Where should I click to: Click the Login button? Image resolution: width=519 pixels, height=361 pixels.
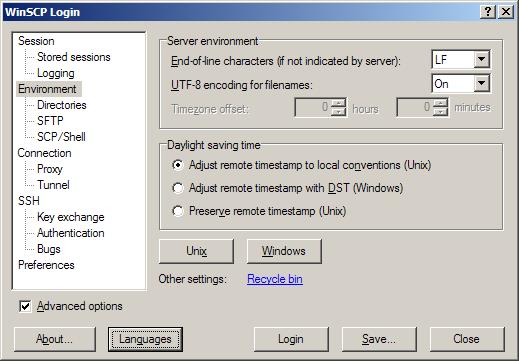[291, 339]
